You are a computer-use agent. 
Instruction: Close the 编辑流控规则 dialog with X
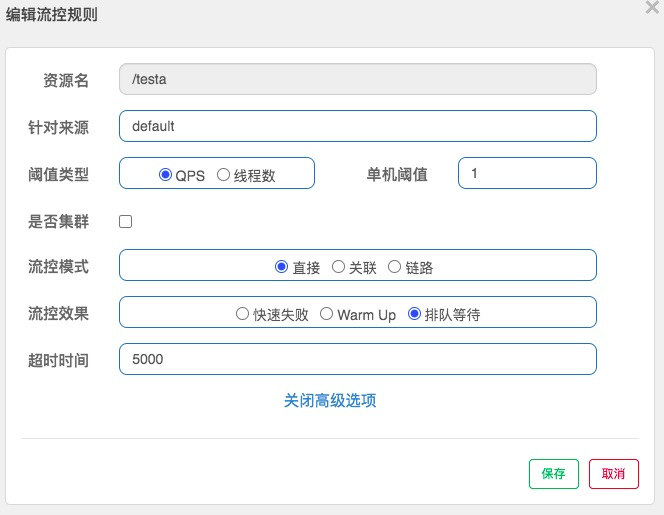(653, 7)
